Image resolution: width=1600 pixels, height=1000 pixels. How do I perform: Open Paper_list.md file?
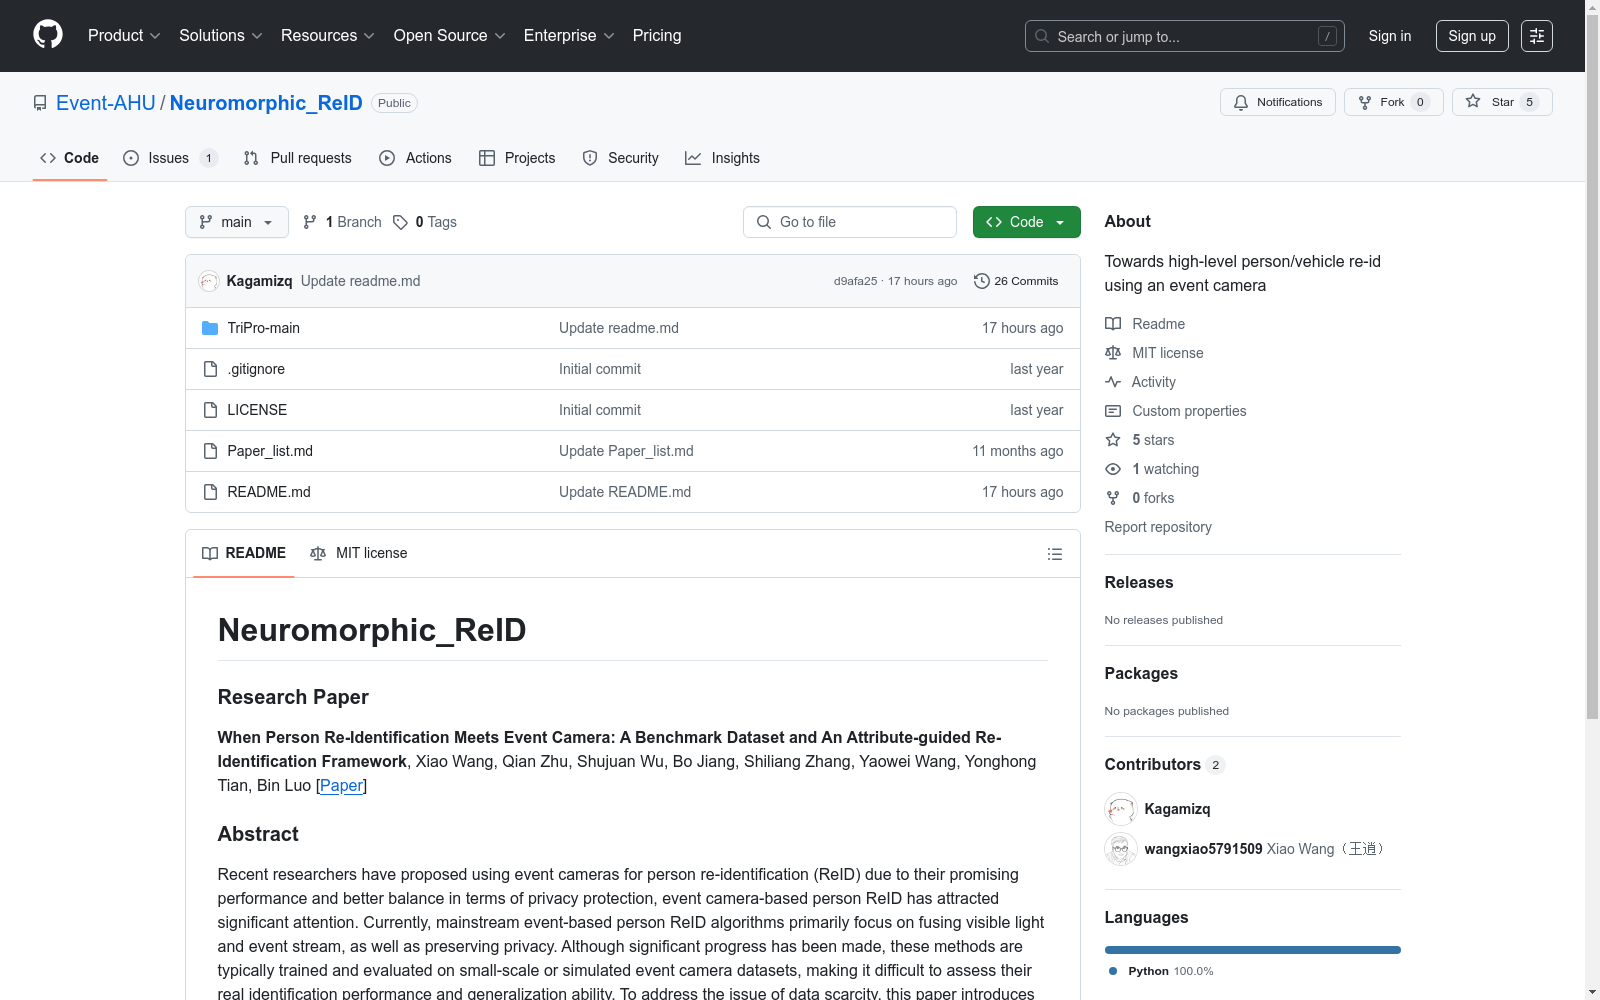[x=270, y=451]
